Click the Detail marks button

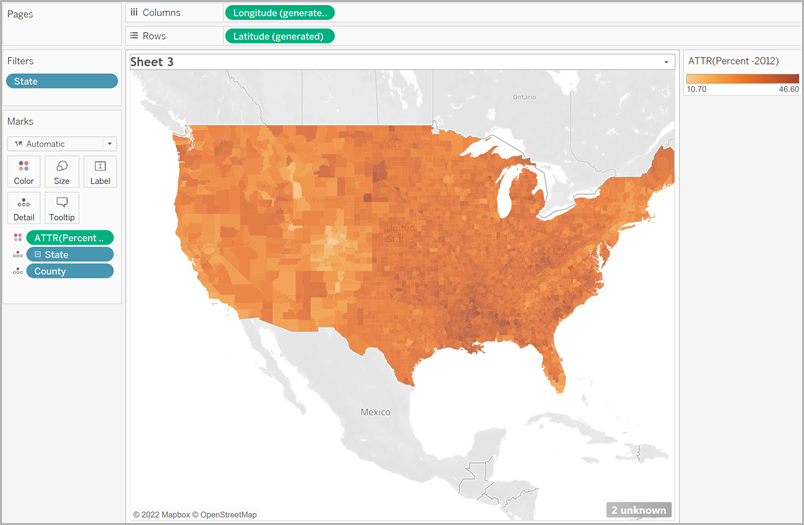coord(24,207)
